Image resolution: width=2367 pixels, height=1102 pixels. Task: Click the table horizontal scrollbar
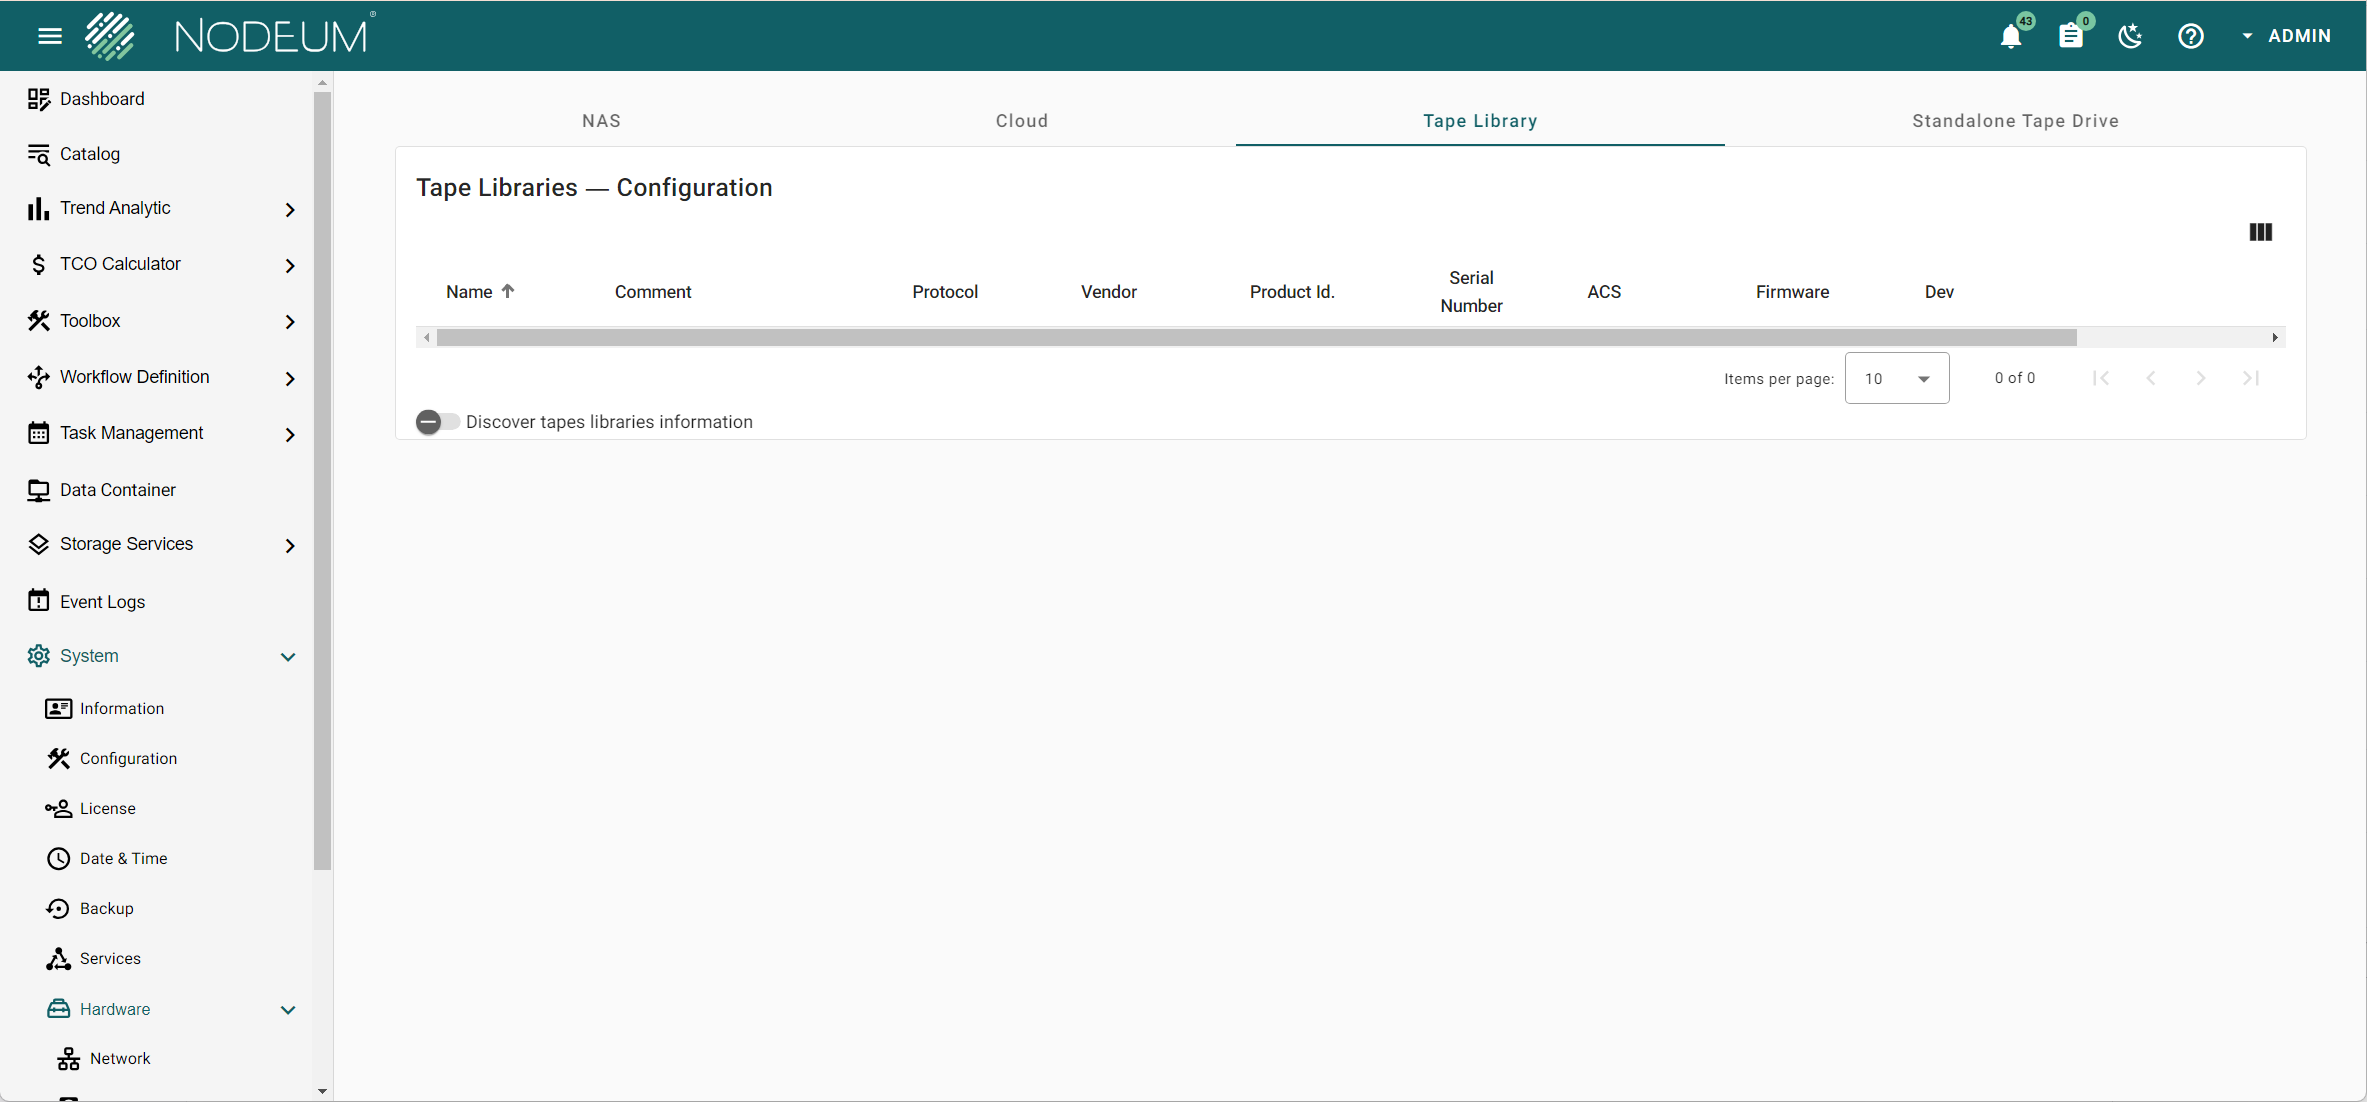[1256, 338]
